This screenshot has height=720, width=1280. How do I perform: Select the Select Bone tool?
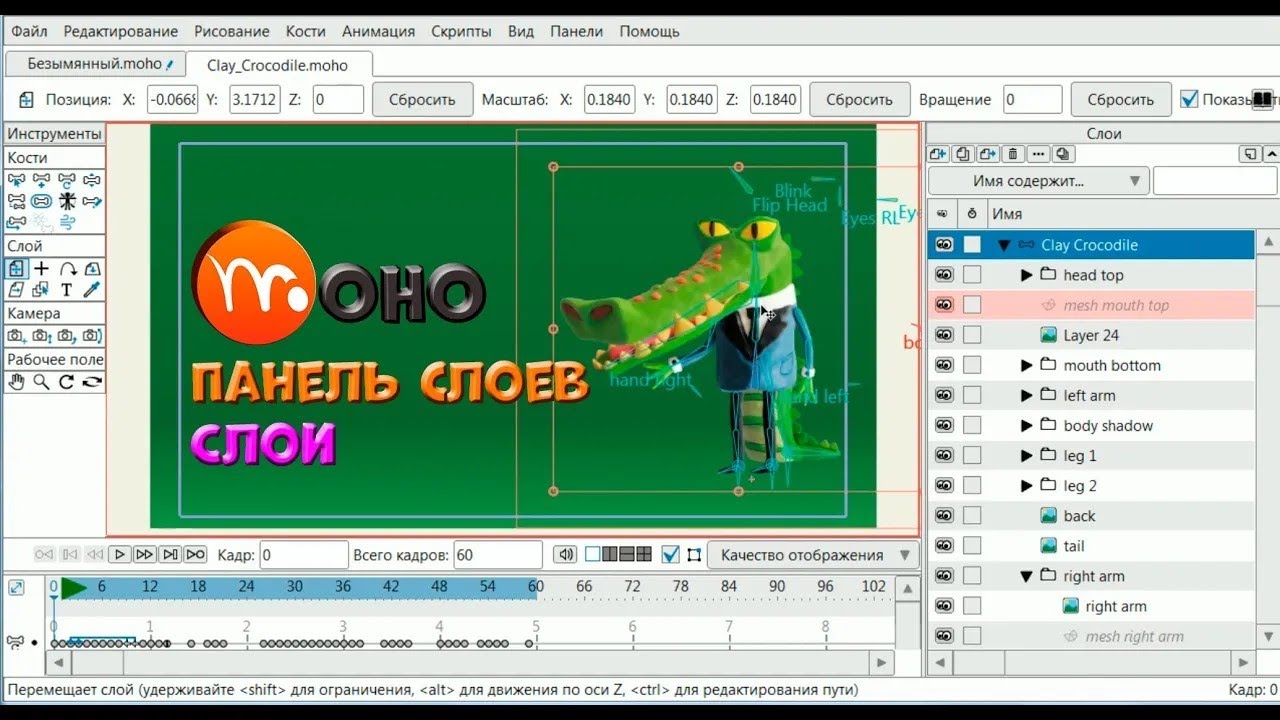(x=16, y=180)
